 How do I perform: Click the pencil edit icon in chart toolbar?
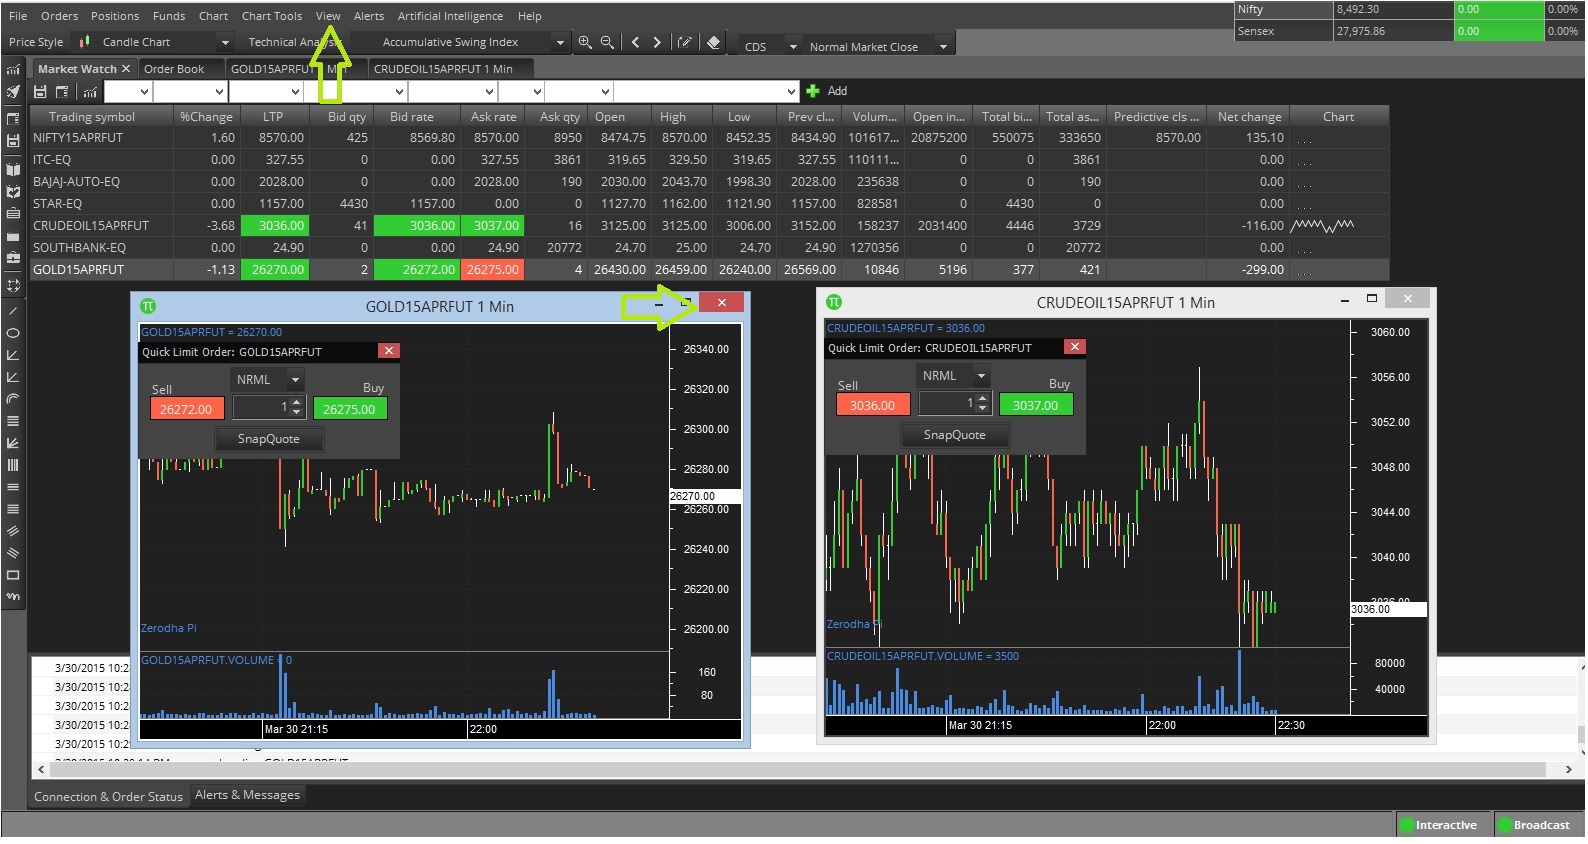[x=685, y=42]
